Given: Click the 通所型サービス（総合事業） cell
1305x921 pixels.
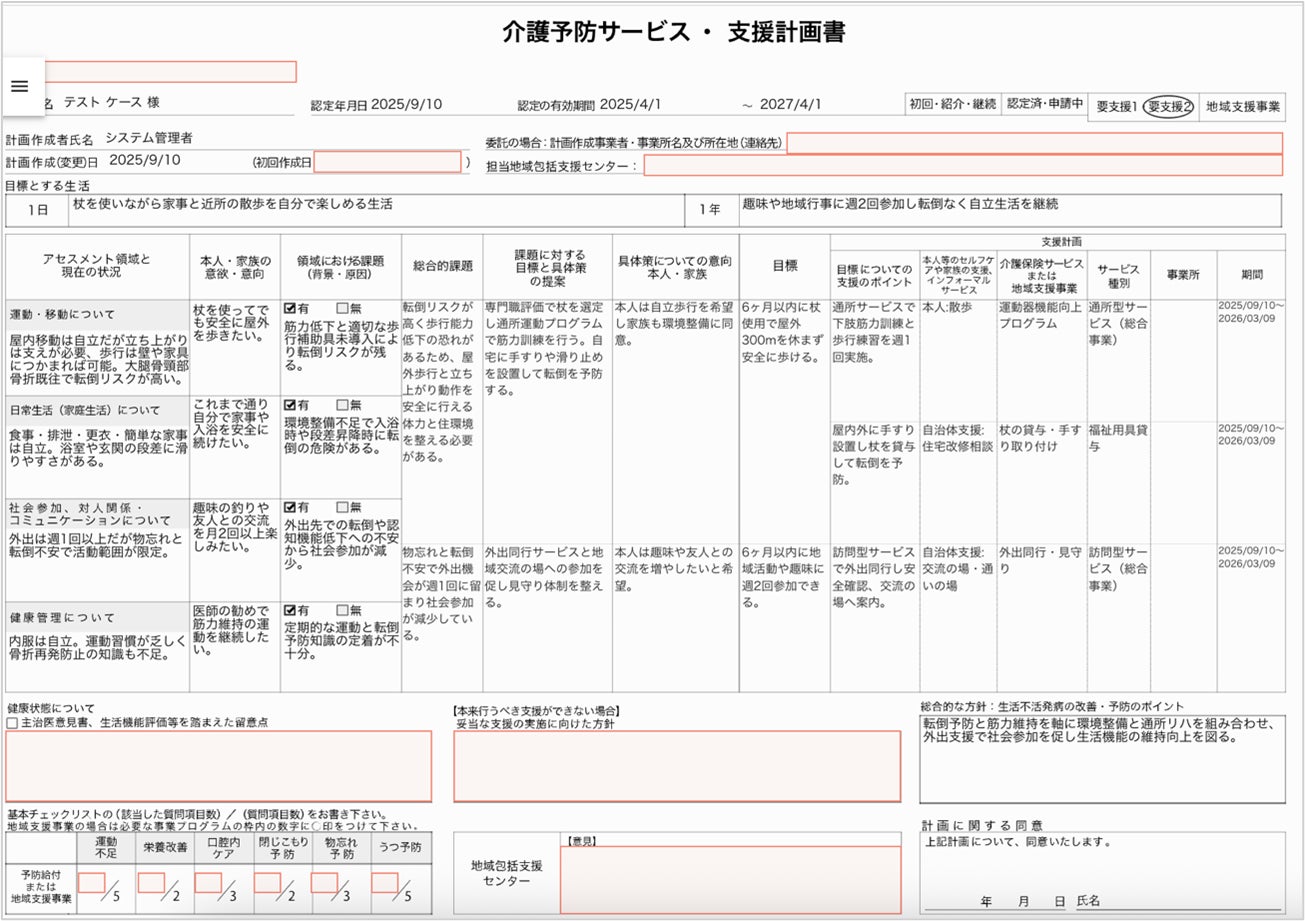Looking at the screenshot, I should (1118, 324).
